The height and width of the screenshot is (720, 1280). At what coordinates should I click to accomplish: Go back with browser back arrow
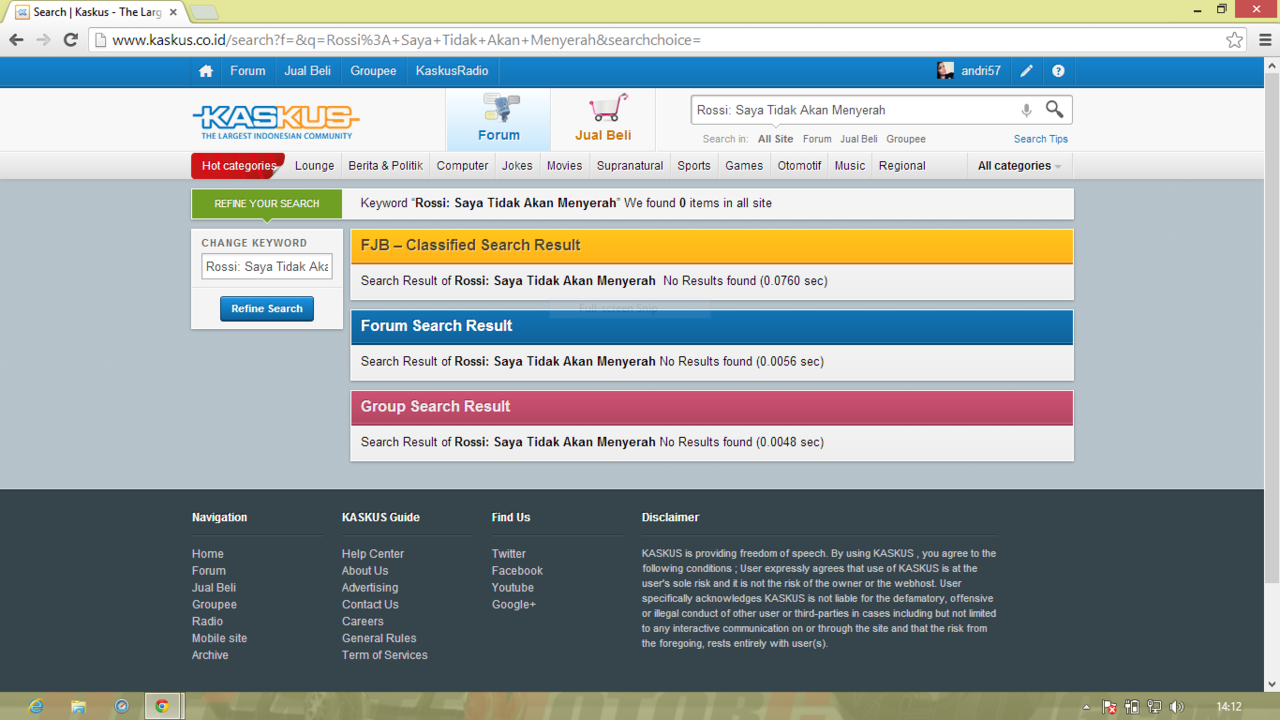tap(16, 40)
